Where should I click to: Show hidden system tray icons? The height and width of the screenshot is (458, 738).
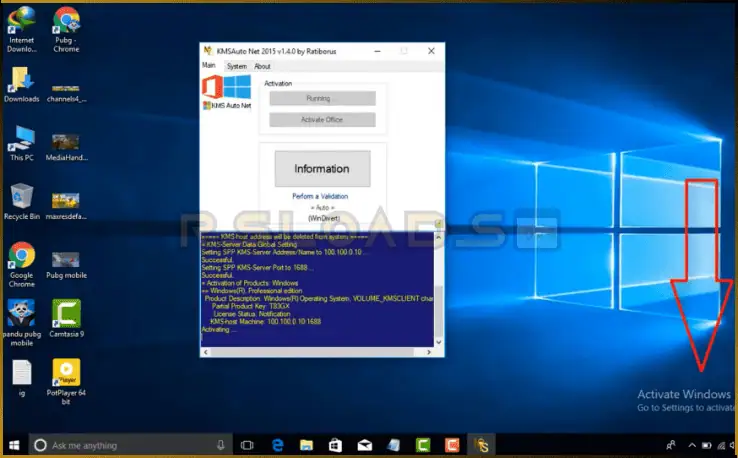pyautogui.click(x=692, y=445)
